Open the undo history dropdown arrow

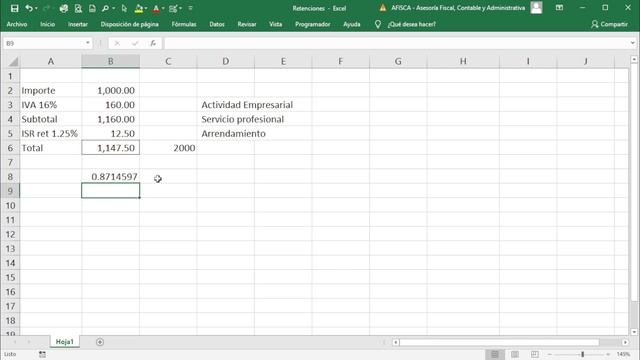[36, 8]
